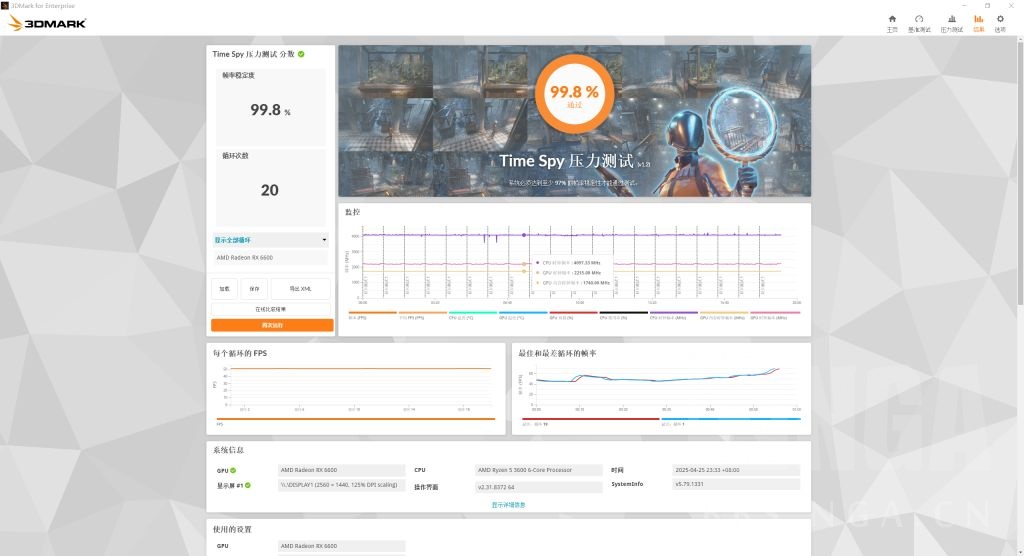Viewport: 1024px width, 556px height.
Task: Click the 监控 monitoring panel heading
Action: [352, 212]
